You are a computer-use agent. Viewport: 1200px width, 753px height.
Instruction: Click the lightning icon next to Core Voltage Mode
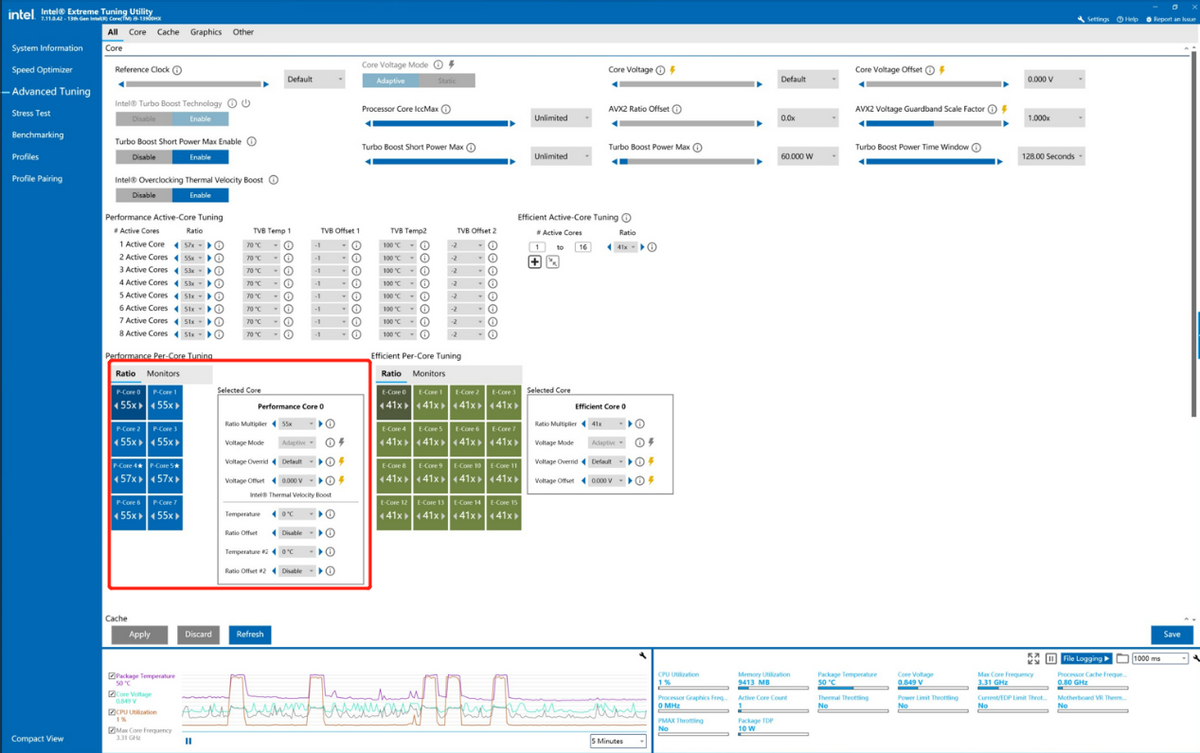click(x=451, y=64)
